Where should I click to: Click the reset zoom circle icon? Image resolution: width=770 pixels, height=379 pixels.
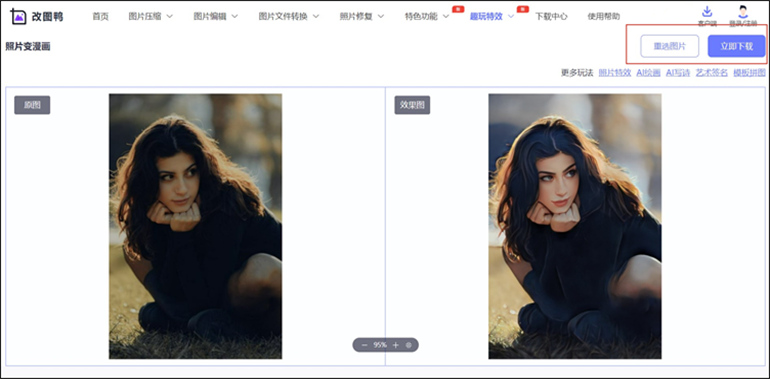[x=409, y=345]
